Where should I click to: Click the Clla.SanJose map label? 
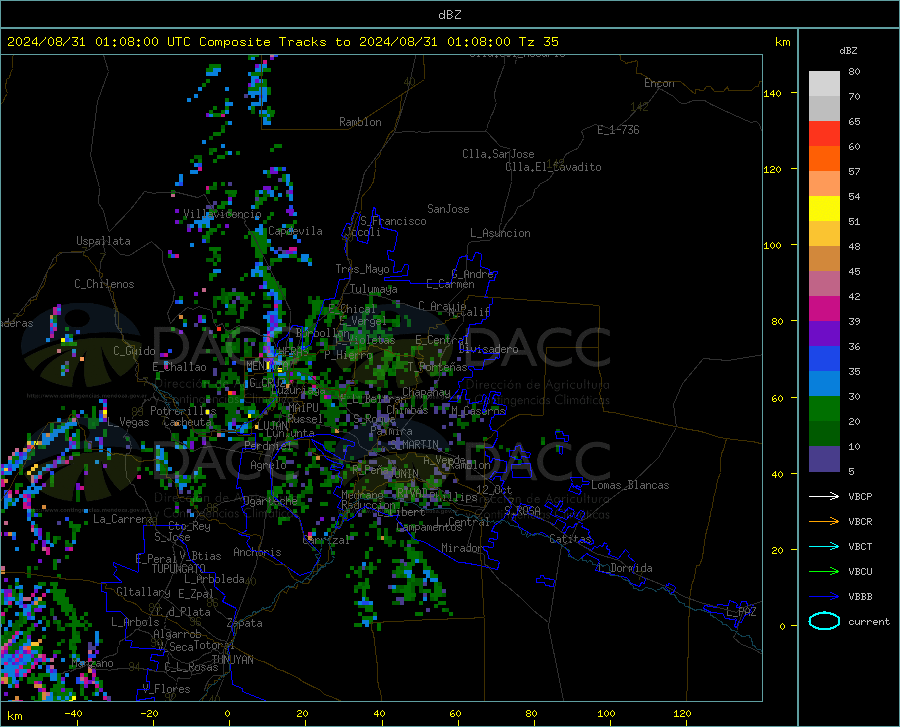tap(498, 154)
